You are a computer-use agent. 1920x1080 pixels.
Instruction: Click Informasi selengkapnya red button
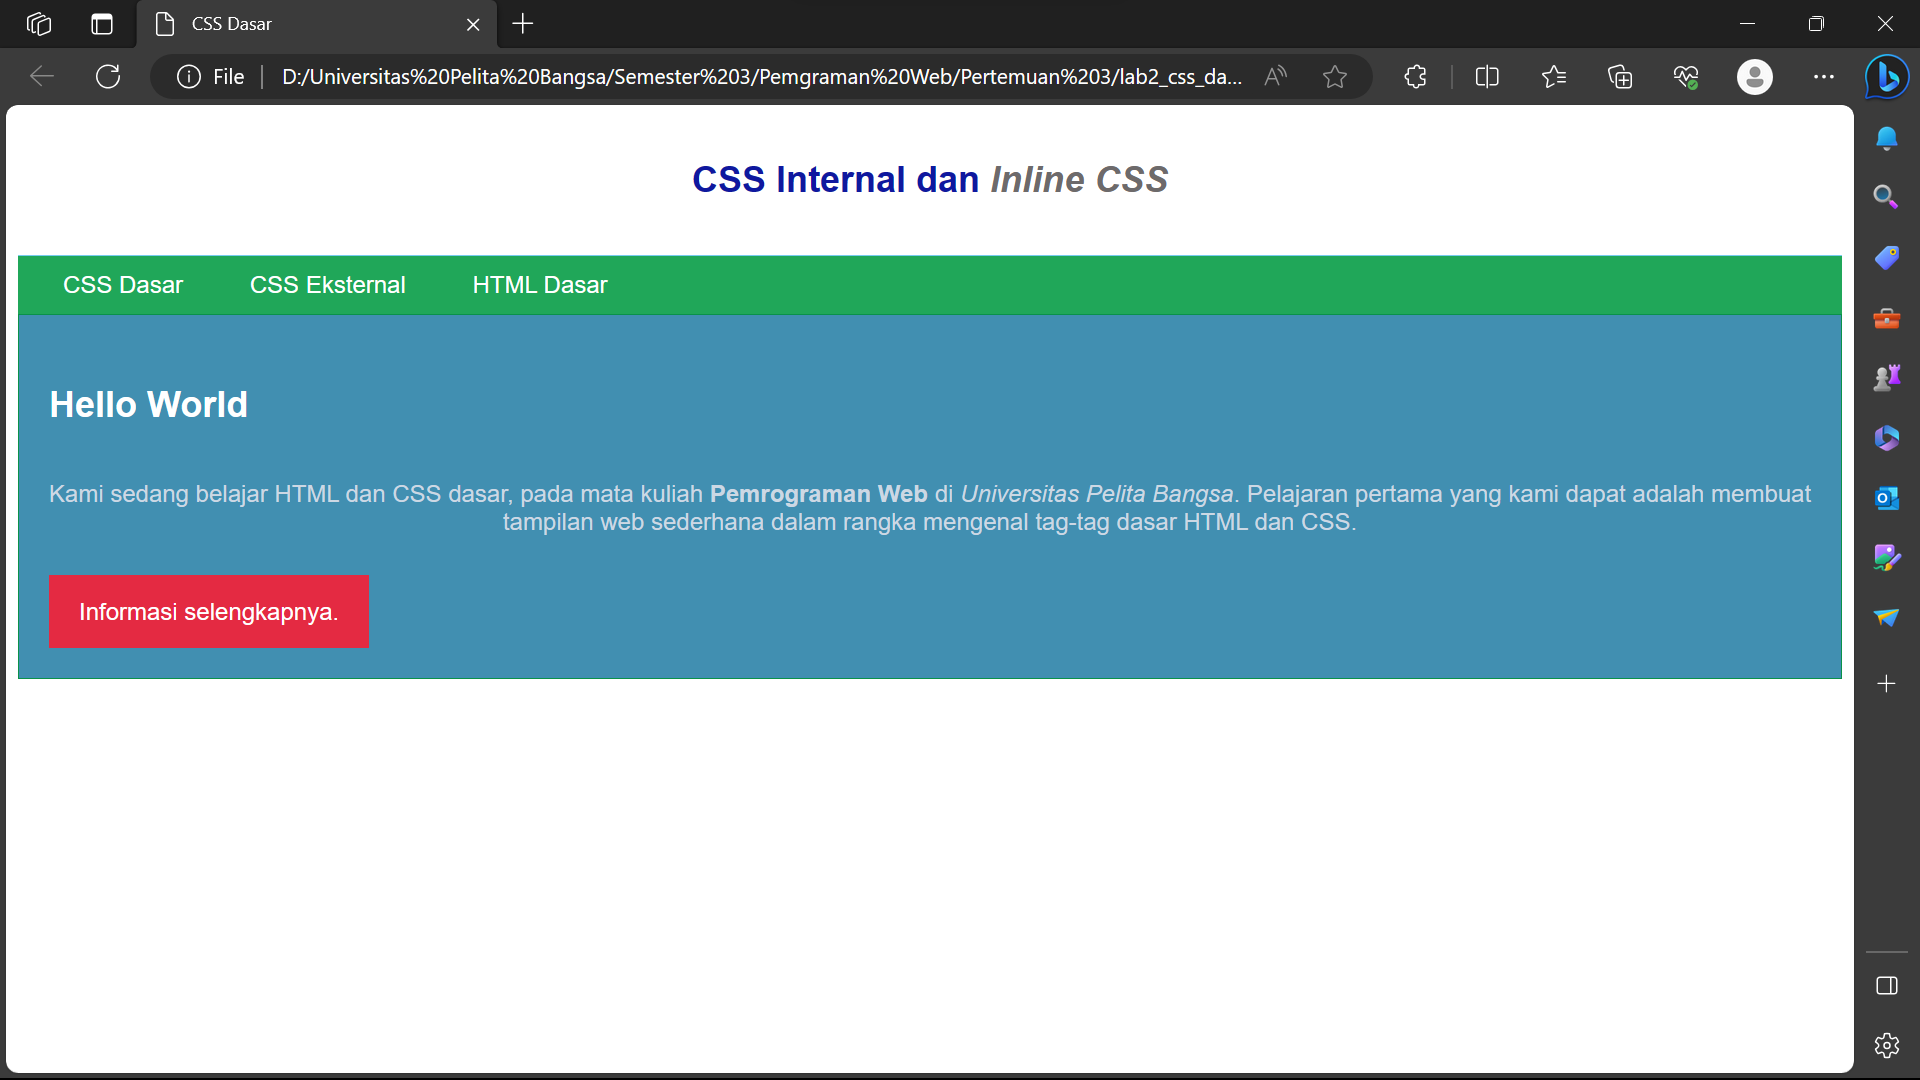[209, 611]
